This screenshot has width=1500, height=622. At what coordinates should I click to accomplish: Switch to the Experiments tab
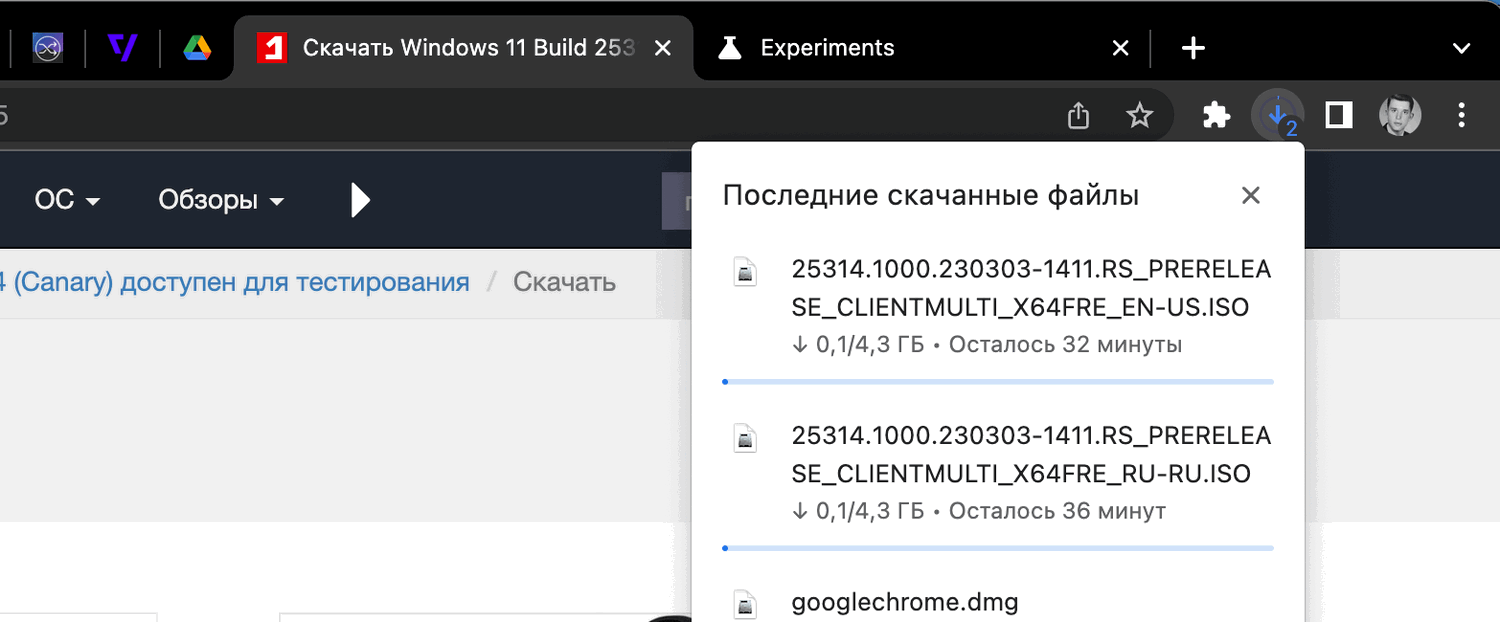coord(827,48)
